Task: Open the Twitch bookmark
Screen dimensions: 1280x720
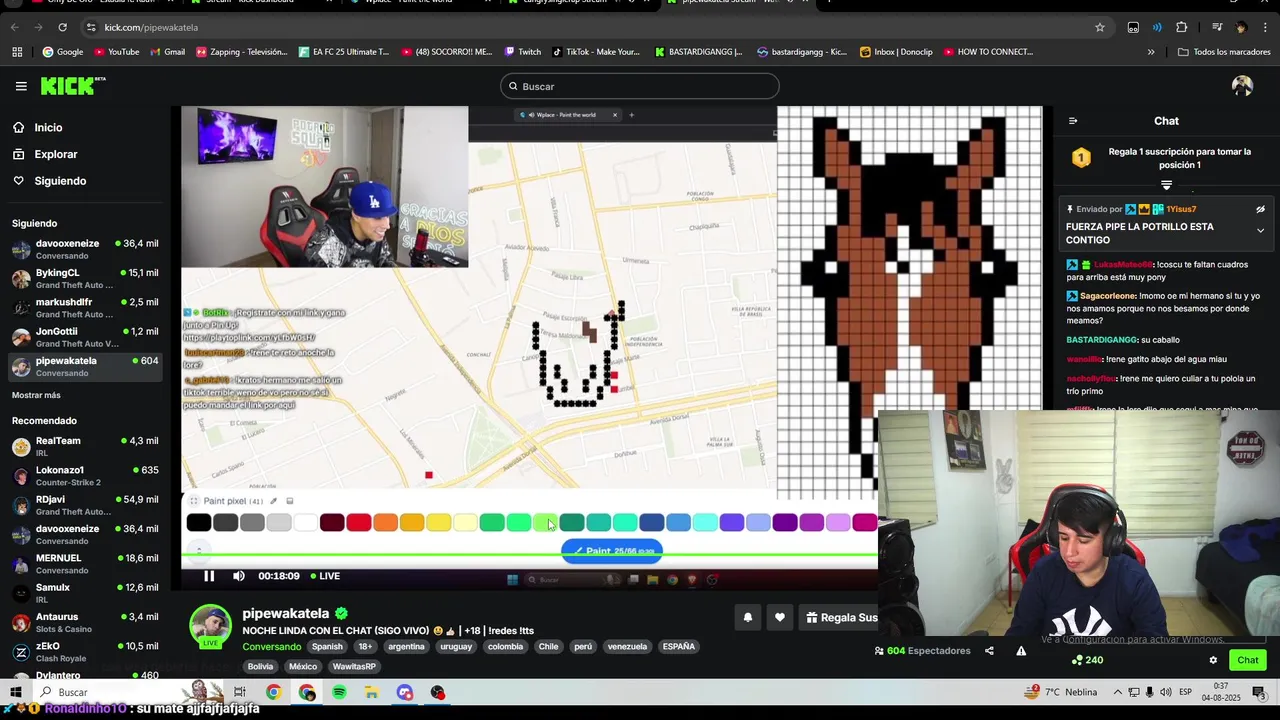Action: [x=523, y=52]
